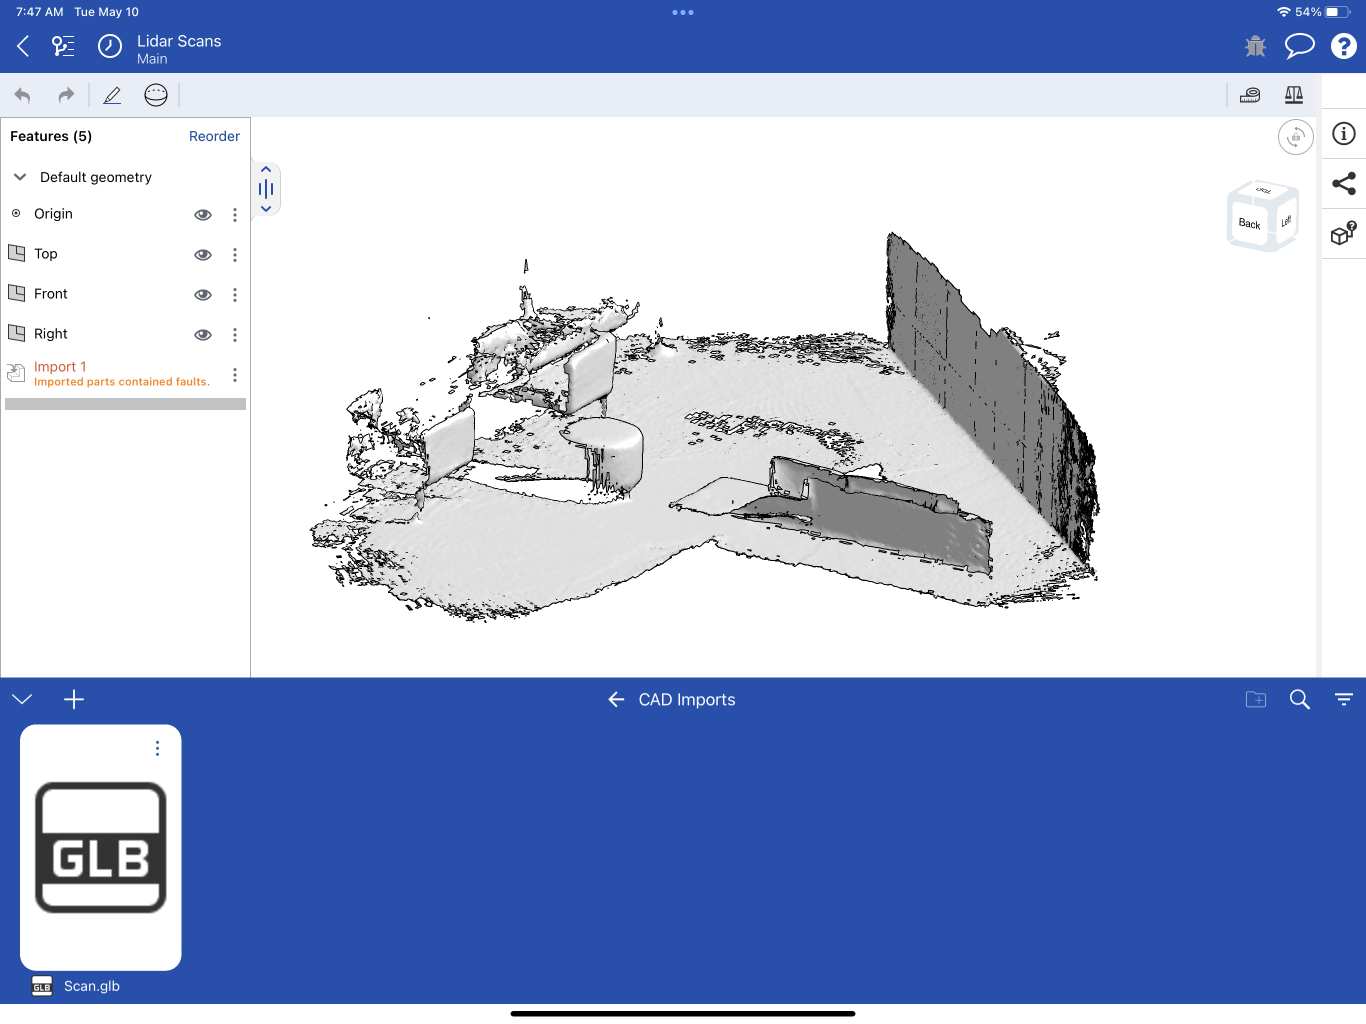Tap the share icon on right sidebar
Image resolution: width=1366 pixels, height=1024 pixels.
1344,183
